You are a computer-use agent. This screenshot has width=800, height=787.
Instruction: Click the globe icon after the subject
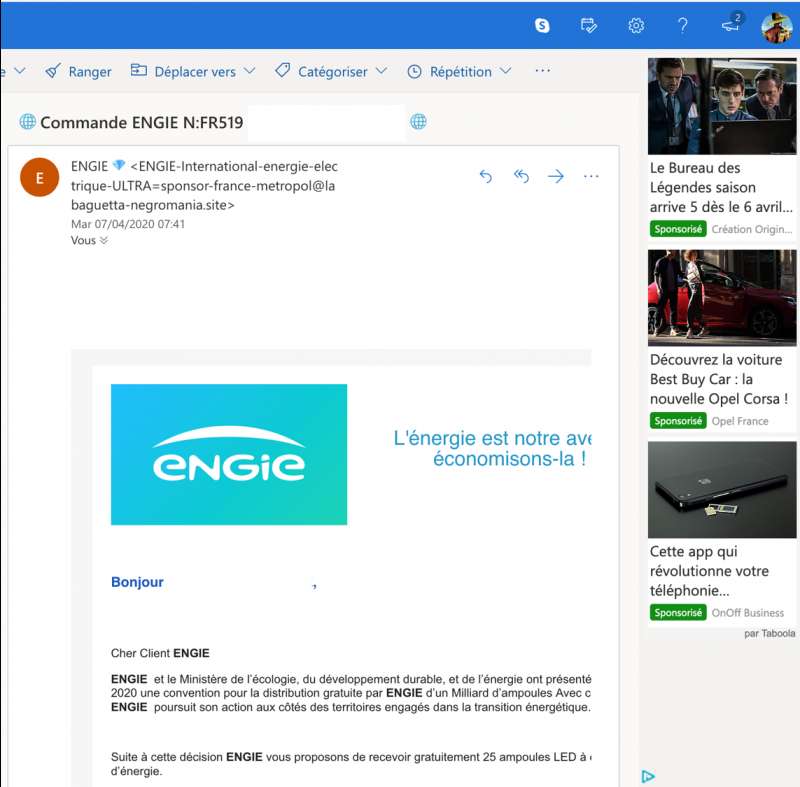click(x=418, y=121)
